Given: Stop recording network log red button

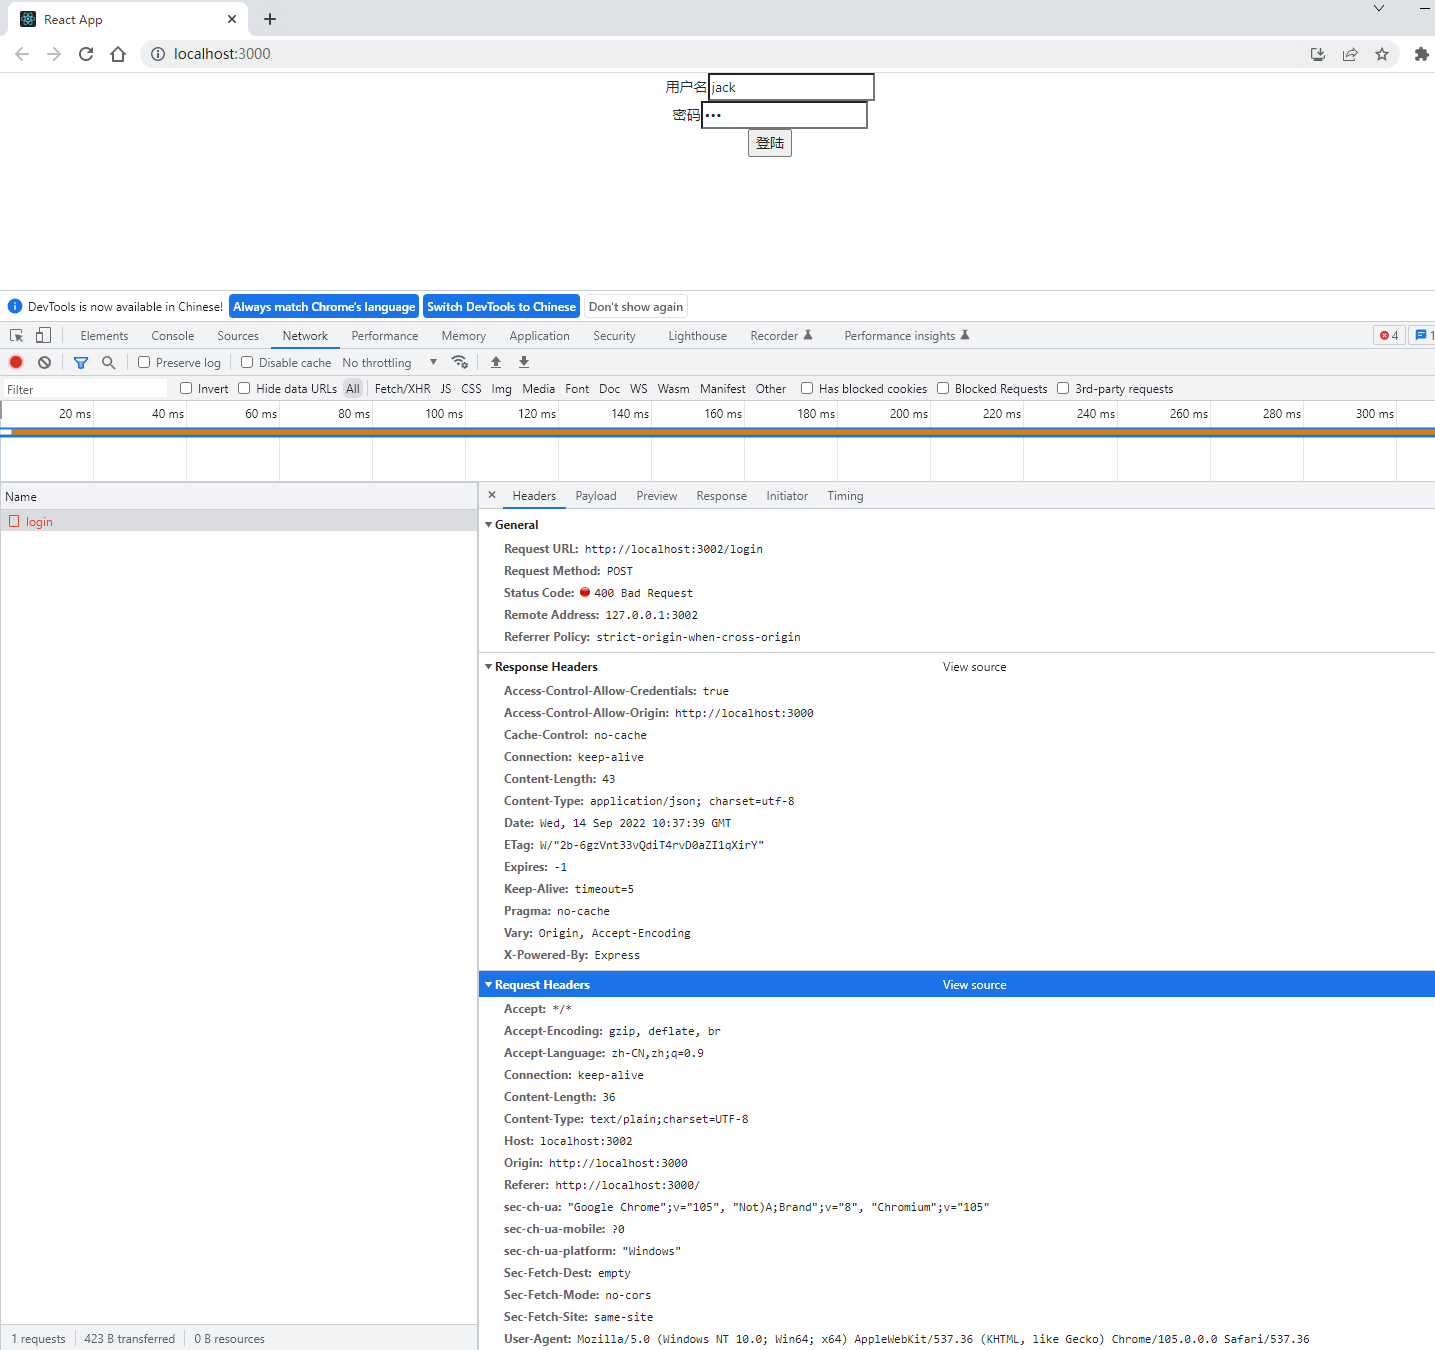Looking at the screenshot, I should pyautogui.click(x=16, y=362).
